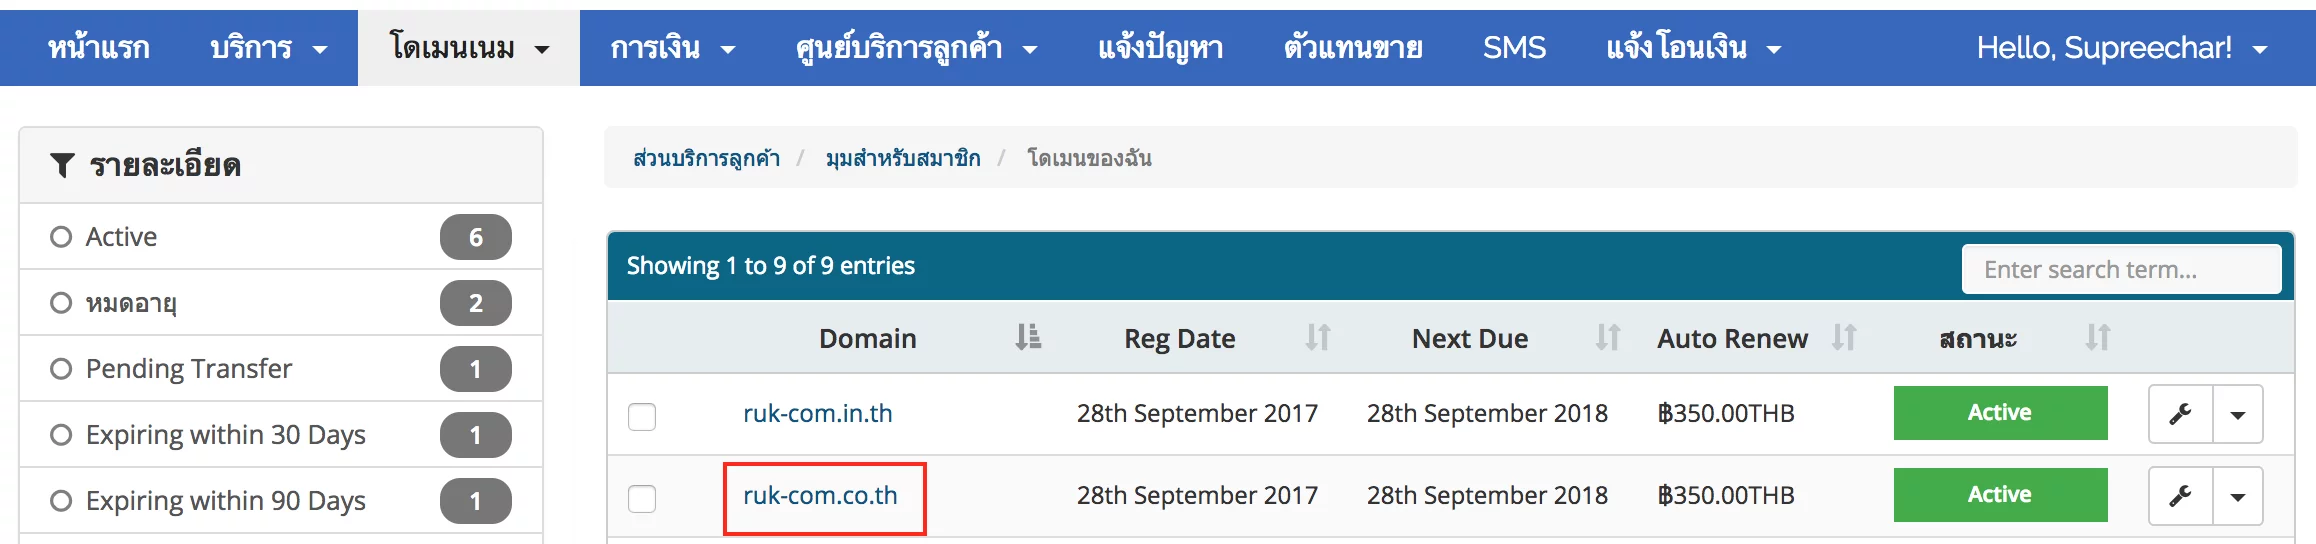Sort by Auto Renew arrows icon

(1844, 338)
